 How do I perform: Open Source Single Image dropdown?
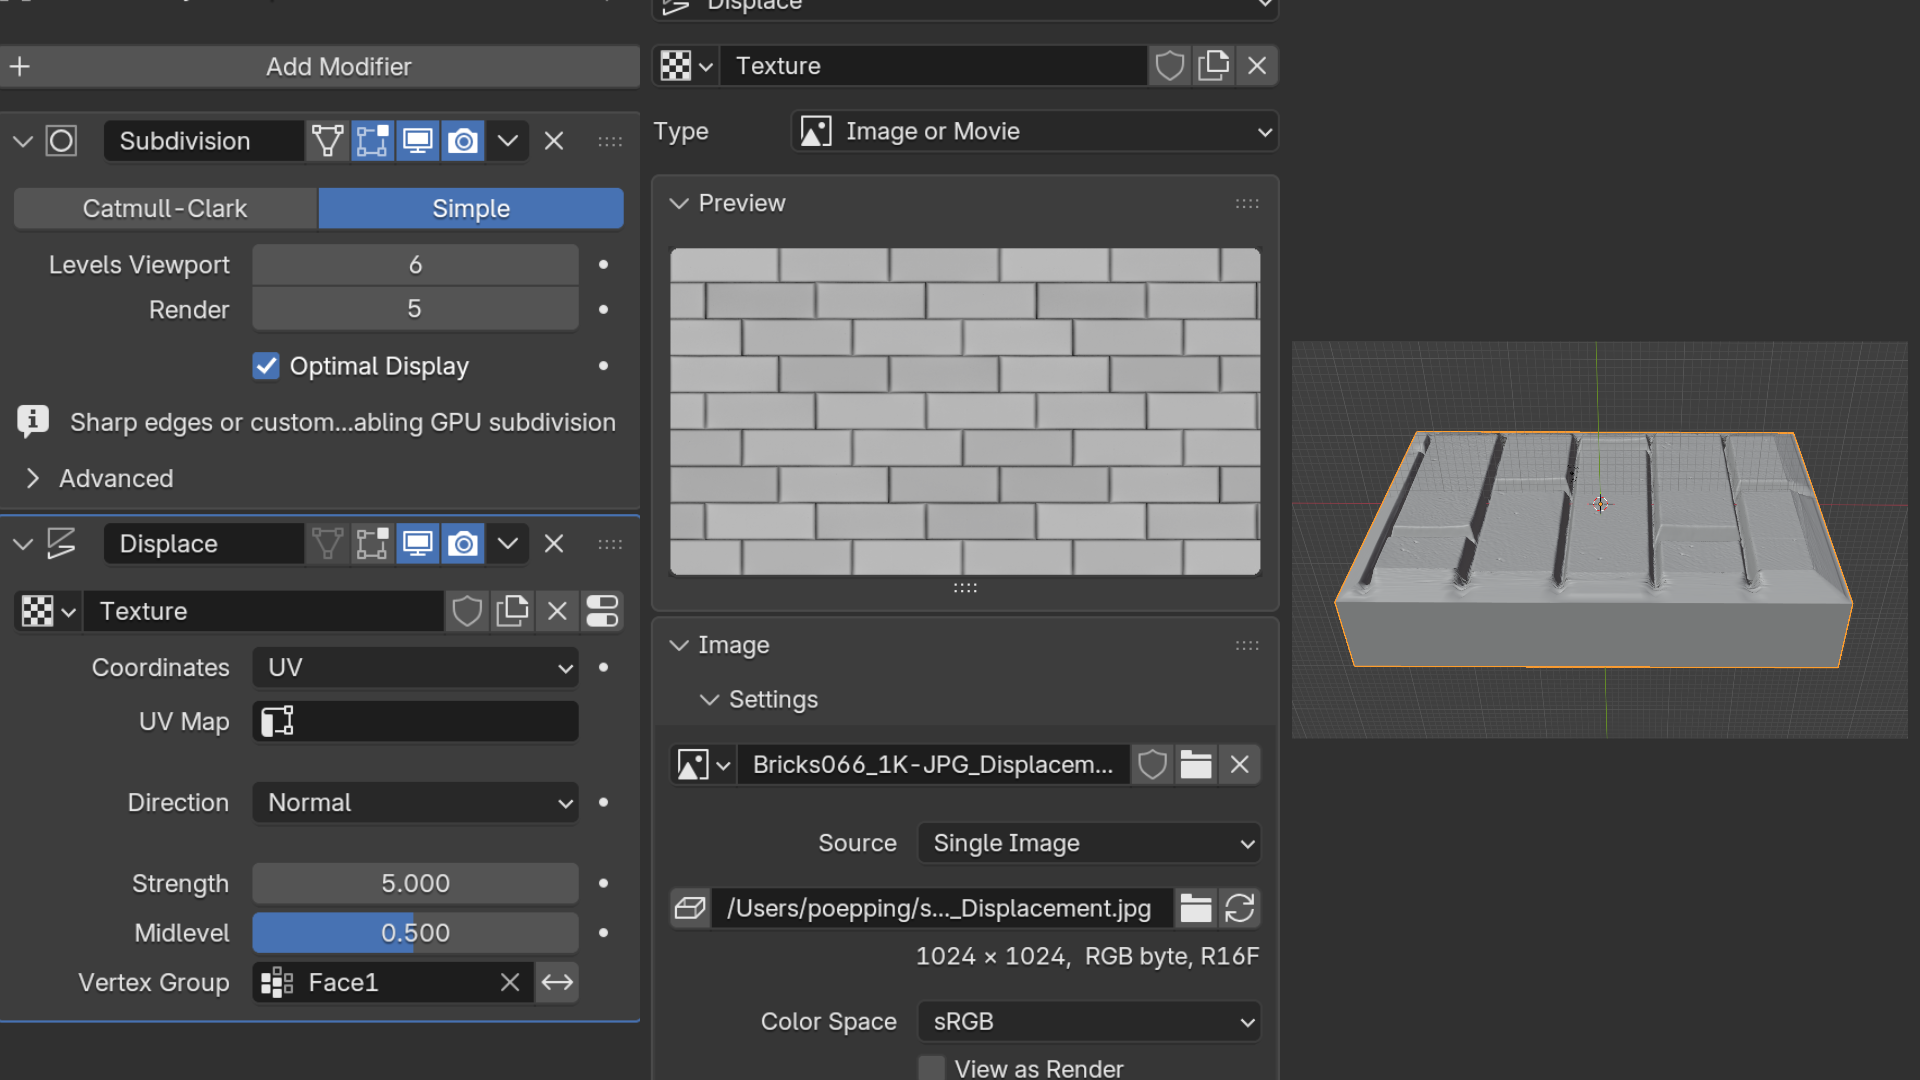(1089, 844)
